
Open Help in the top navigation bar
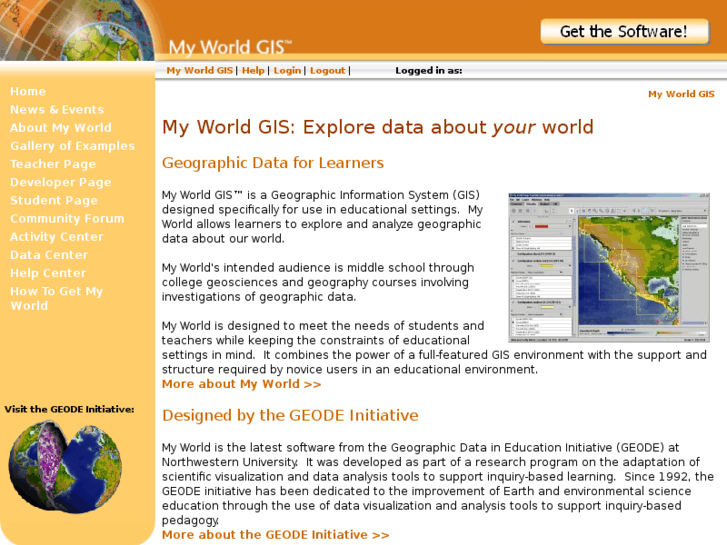point(253,71)
